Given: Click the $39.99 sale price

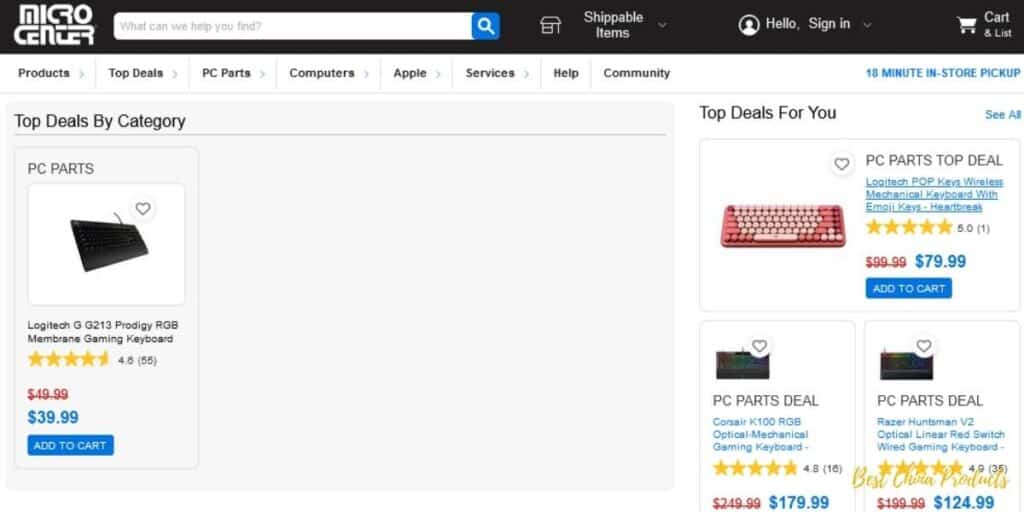Looking at the screenshot, I should [x=53, y=417].
